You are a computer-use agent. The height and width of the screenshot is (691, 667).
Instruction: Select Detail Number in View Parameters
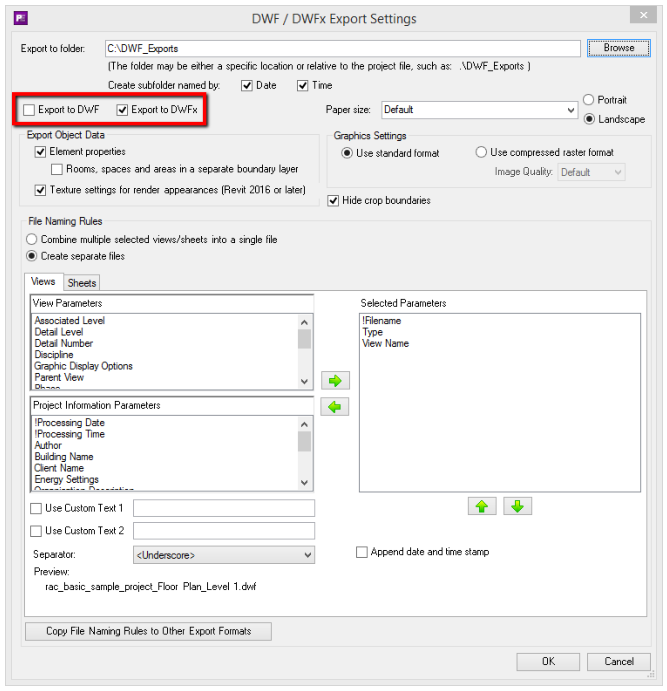click(x=64, y=343)
